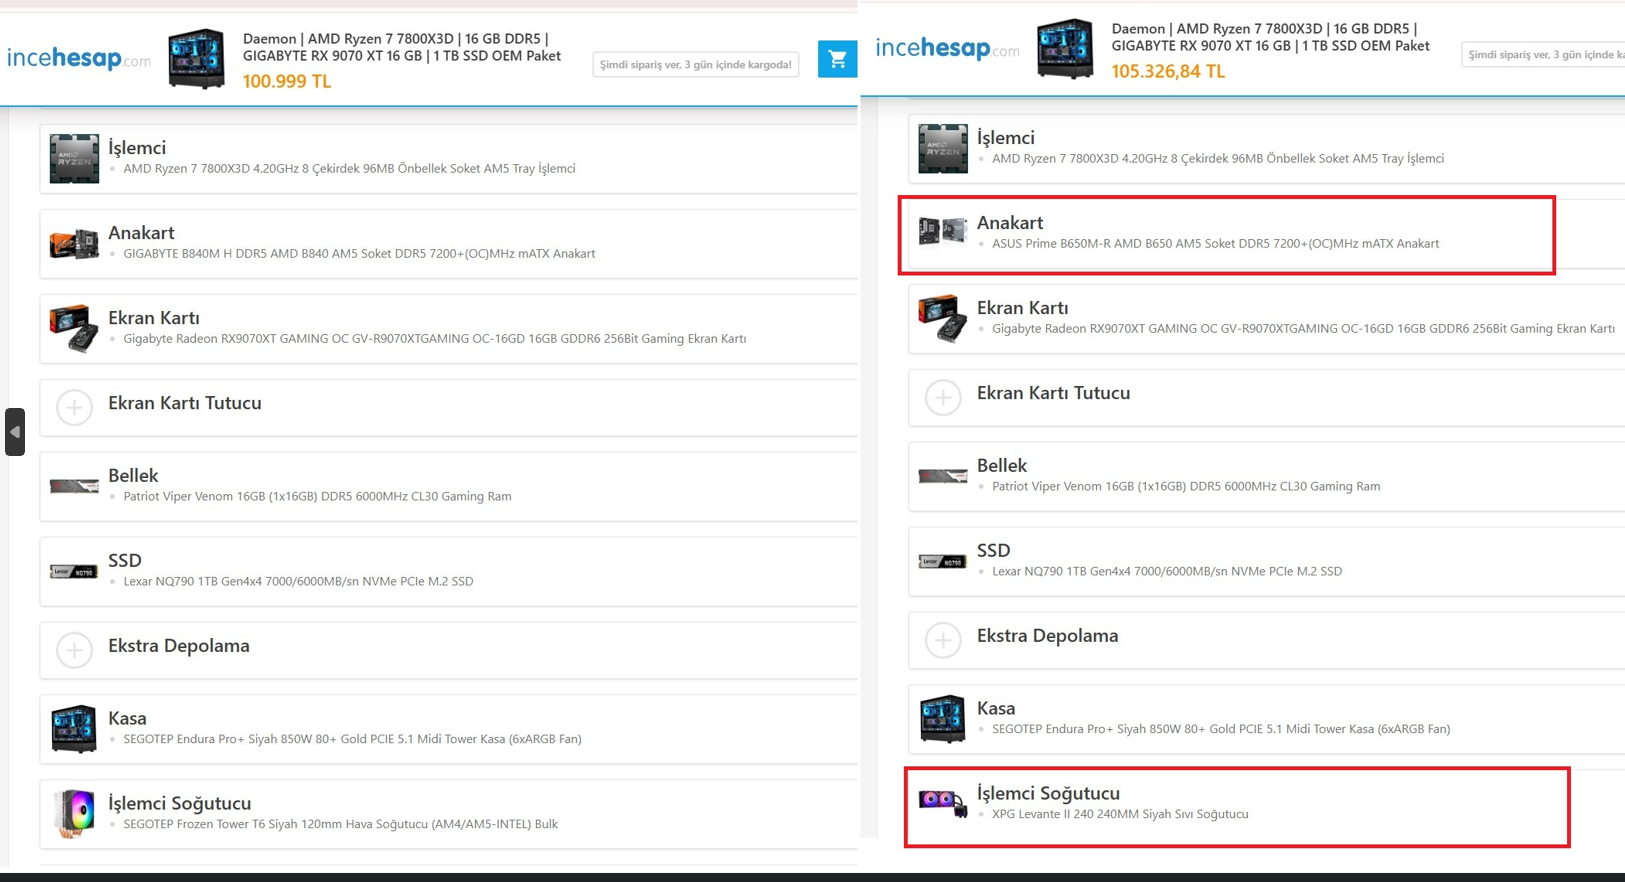This screenshot has width=1625, height=882.
Task: Select the XPG Levante II 240 description text
Action: click(x=1120, y=814)
